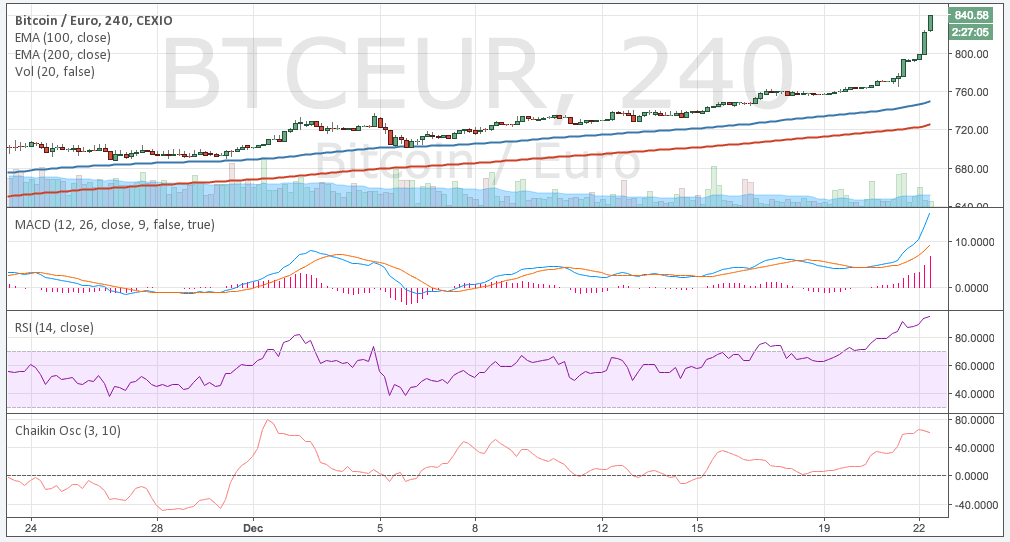
Task: Click the date label 5 on time axis
Action: click(x=380, y=528)
